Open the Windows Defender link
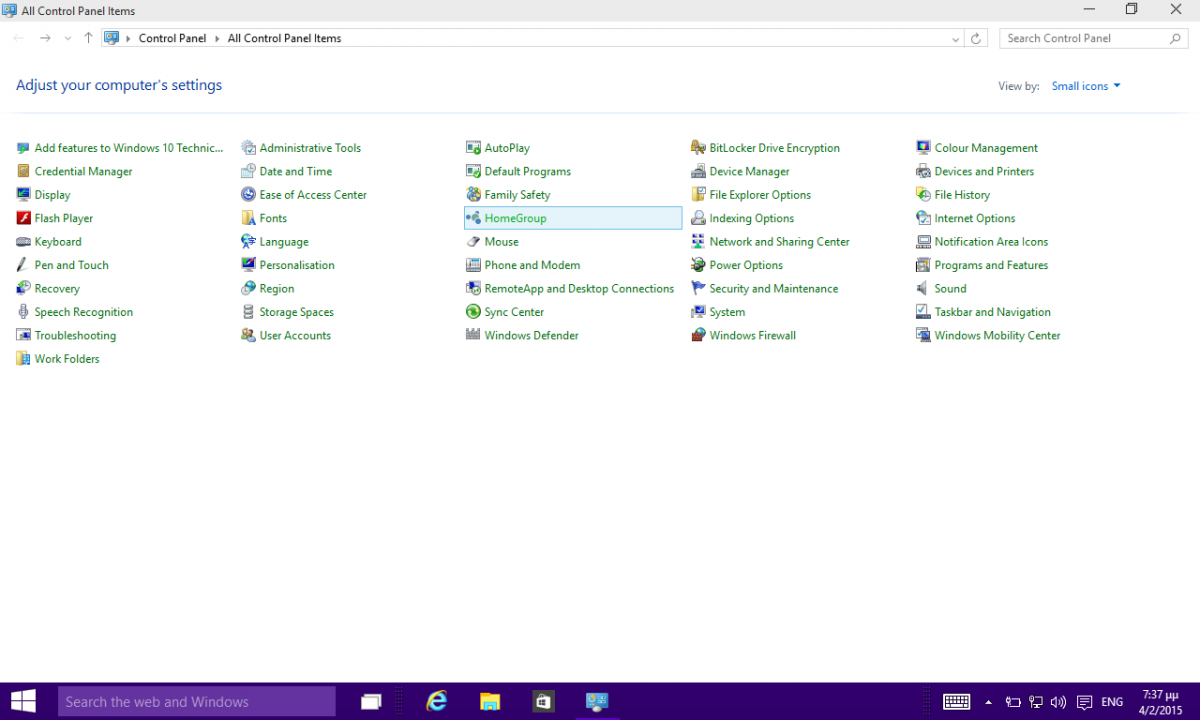The height and width of the screenshot is (720, 1200). pos(531,335)
